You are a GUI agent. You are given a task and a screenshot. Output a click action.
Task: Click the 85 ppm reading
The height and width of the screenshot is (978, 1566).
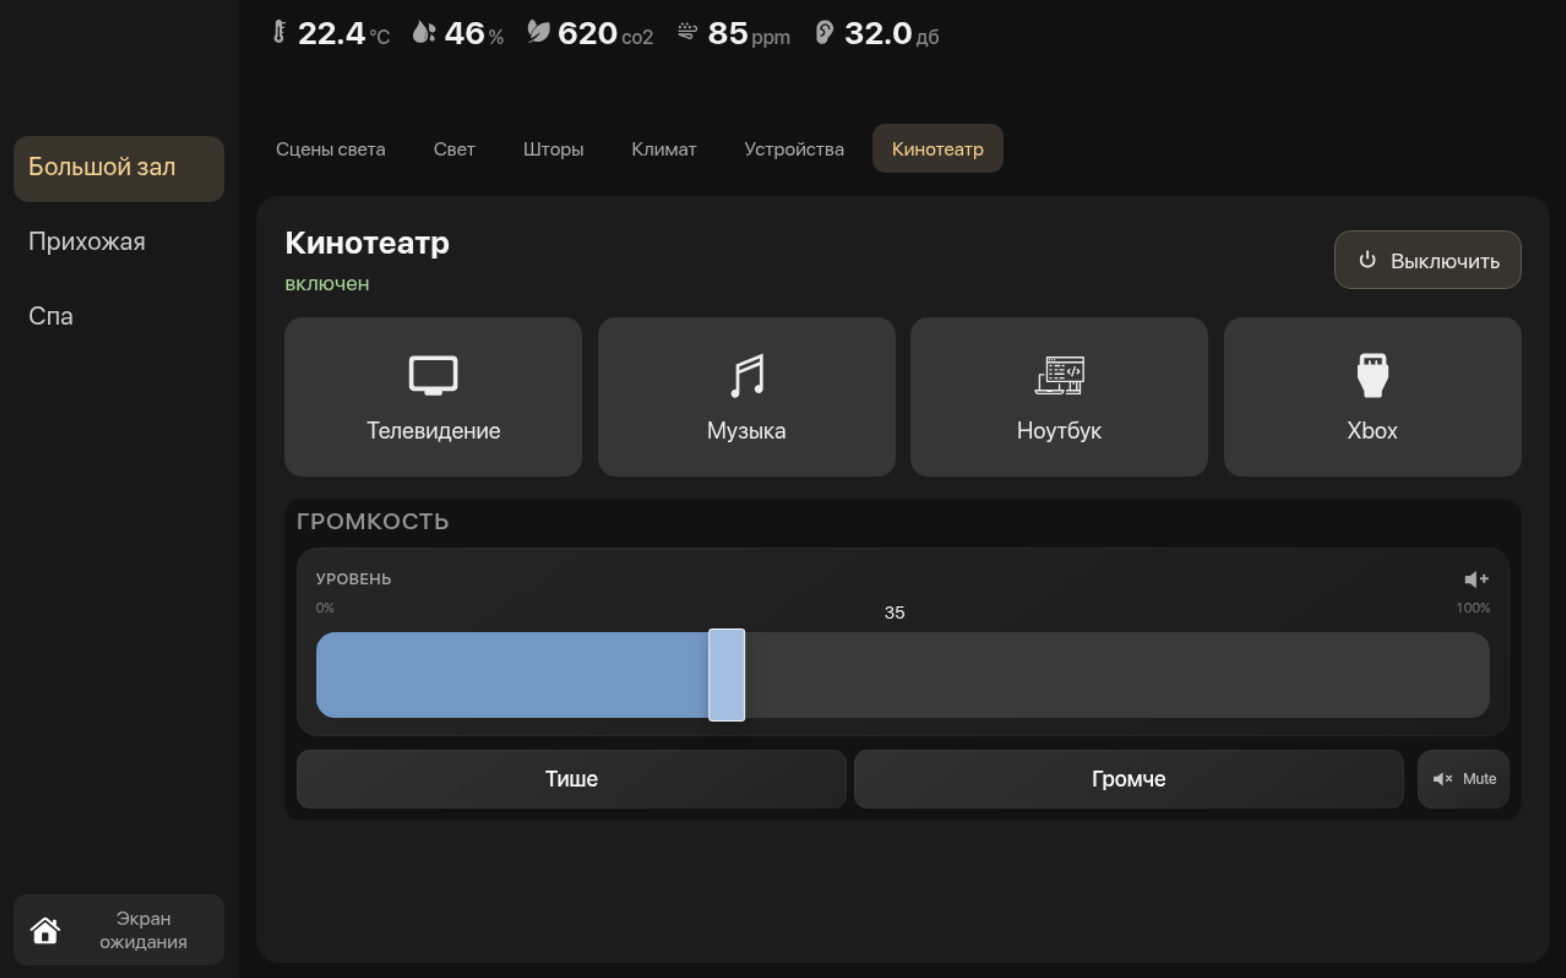coord(749,34)
